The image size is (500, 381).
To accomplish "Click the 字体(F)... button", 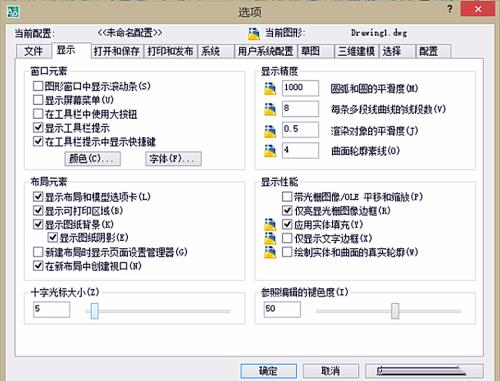I will pos(173,159).
